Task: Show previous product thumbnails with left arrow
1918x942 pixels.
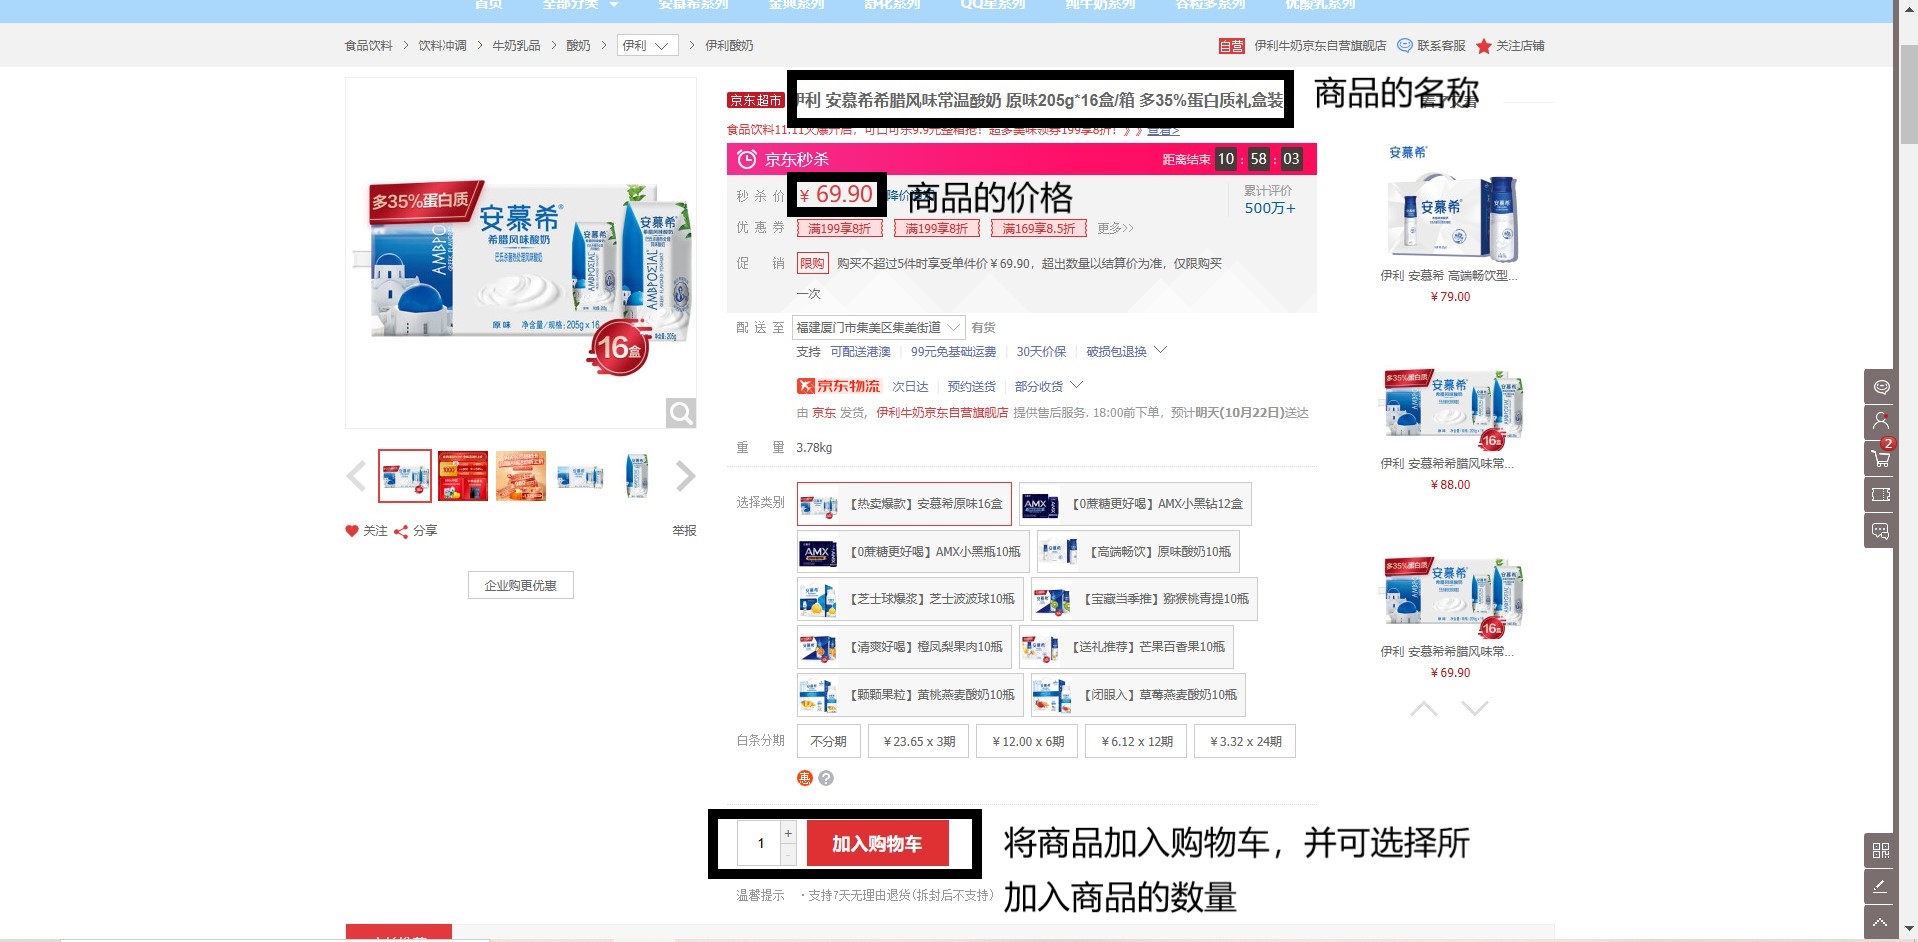Action: pos(356,476)
